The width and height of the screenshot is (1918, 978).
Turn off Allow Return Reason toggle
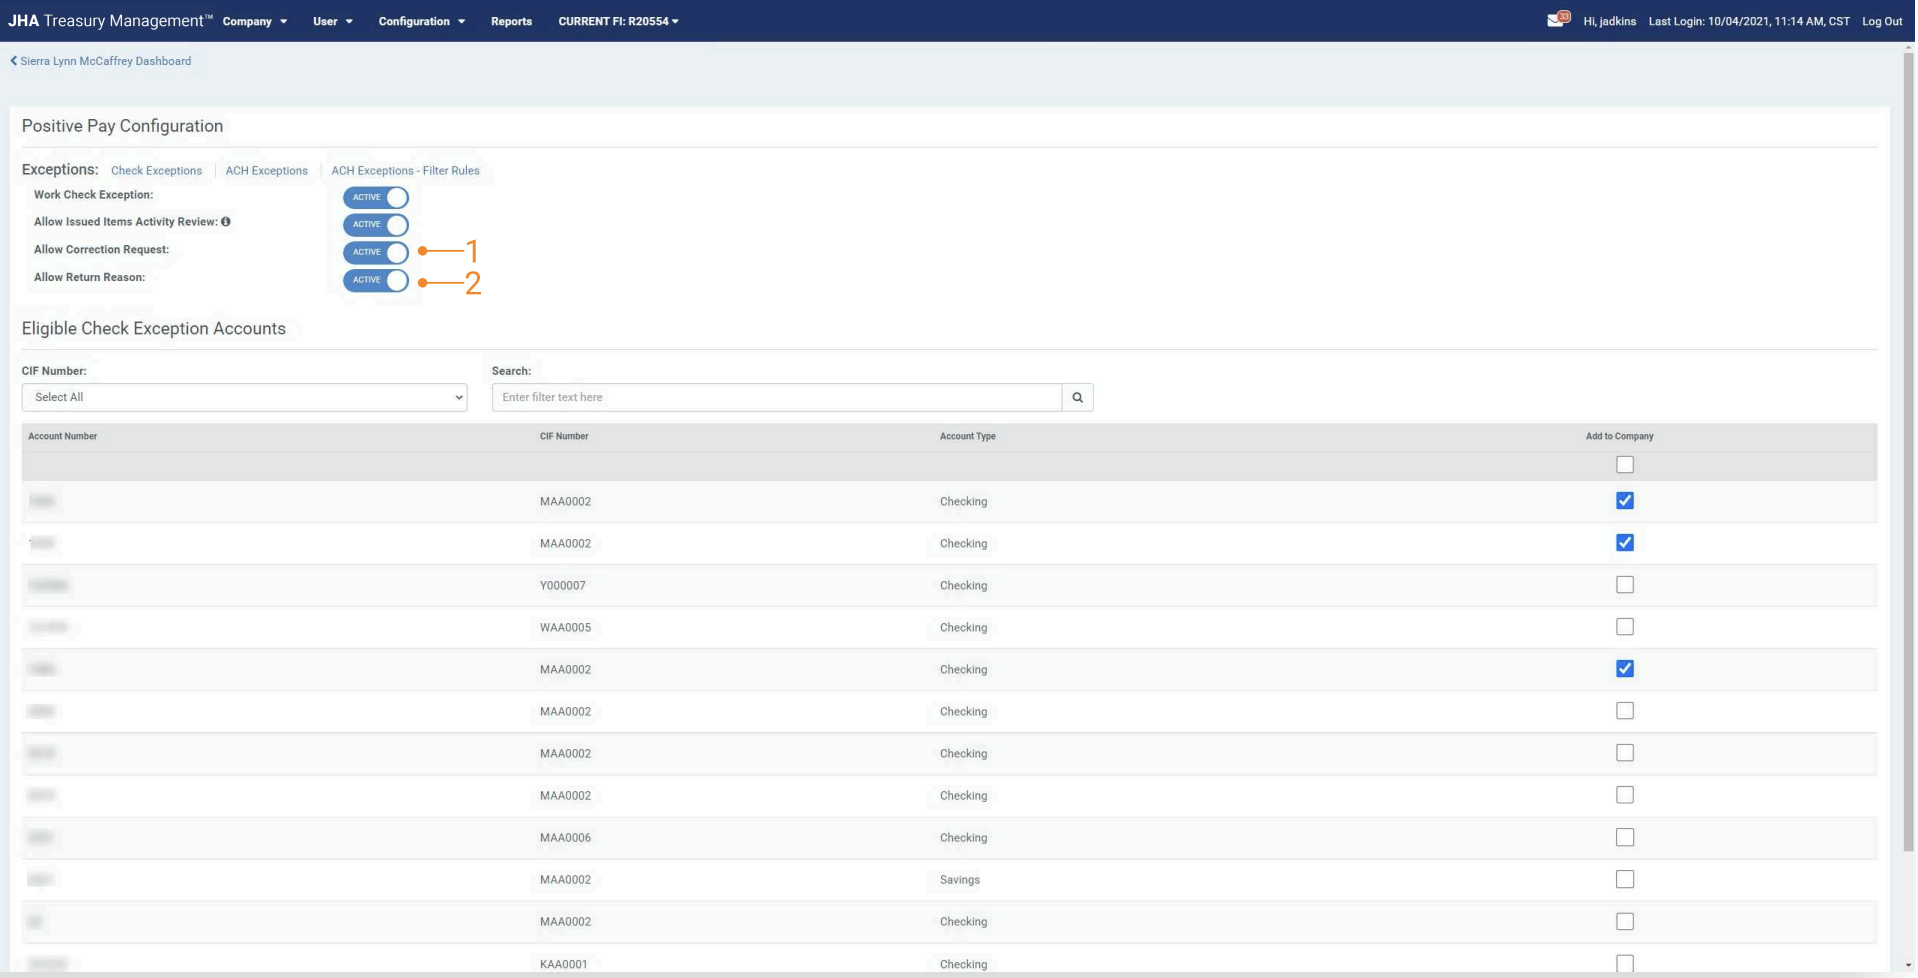(376, 280)
